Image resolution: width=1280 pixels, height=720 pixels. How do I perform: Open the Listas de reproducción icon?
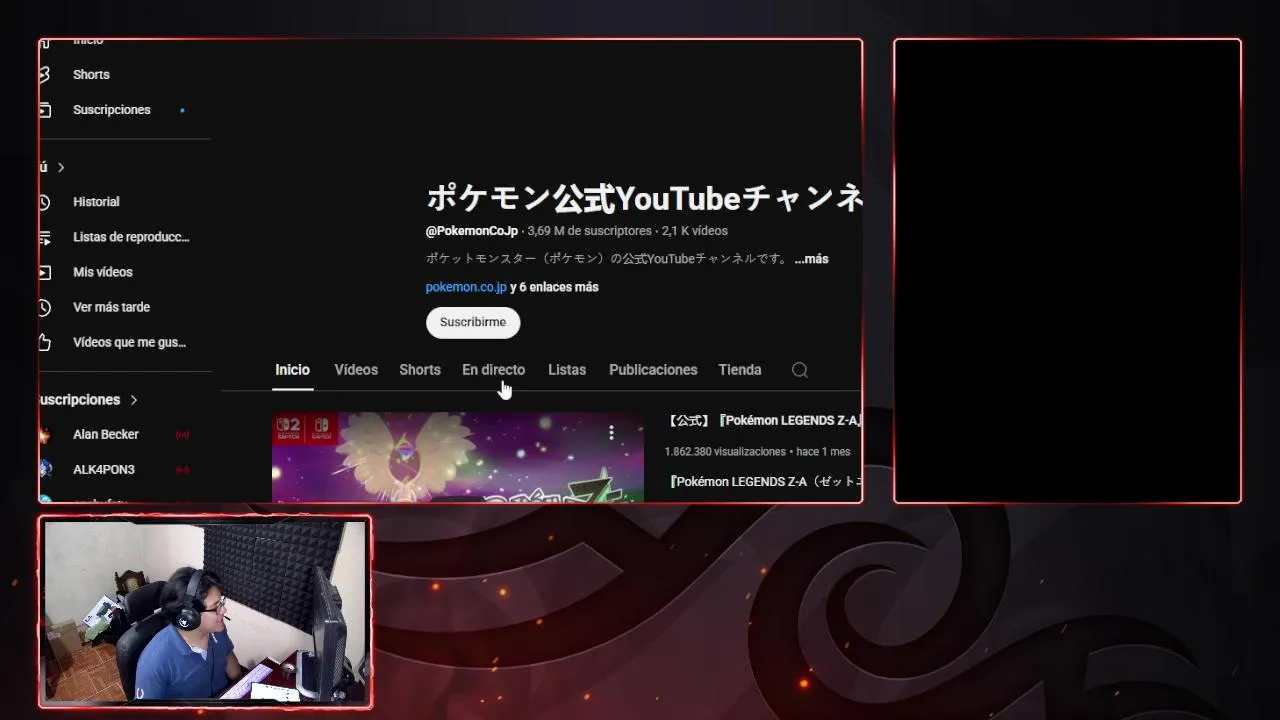(x=44, y=238)
